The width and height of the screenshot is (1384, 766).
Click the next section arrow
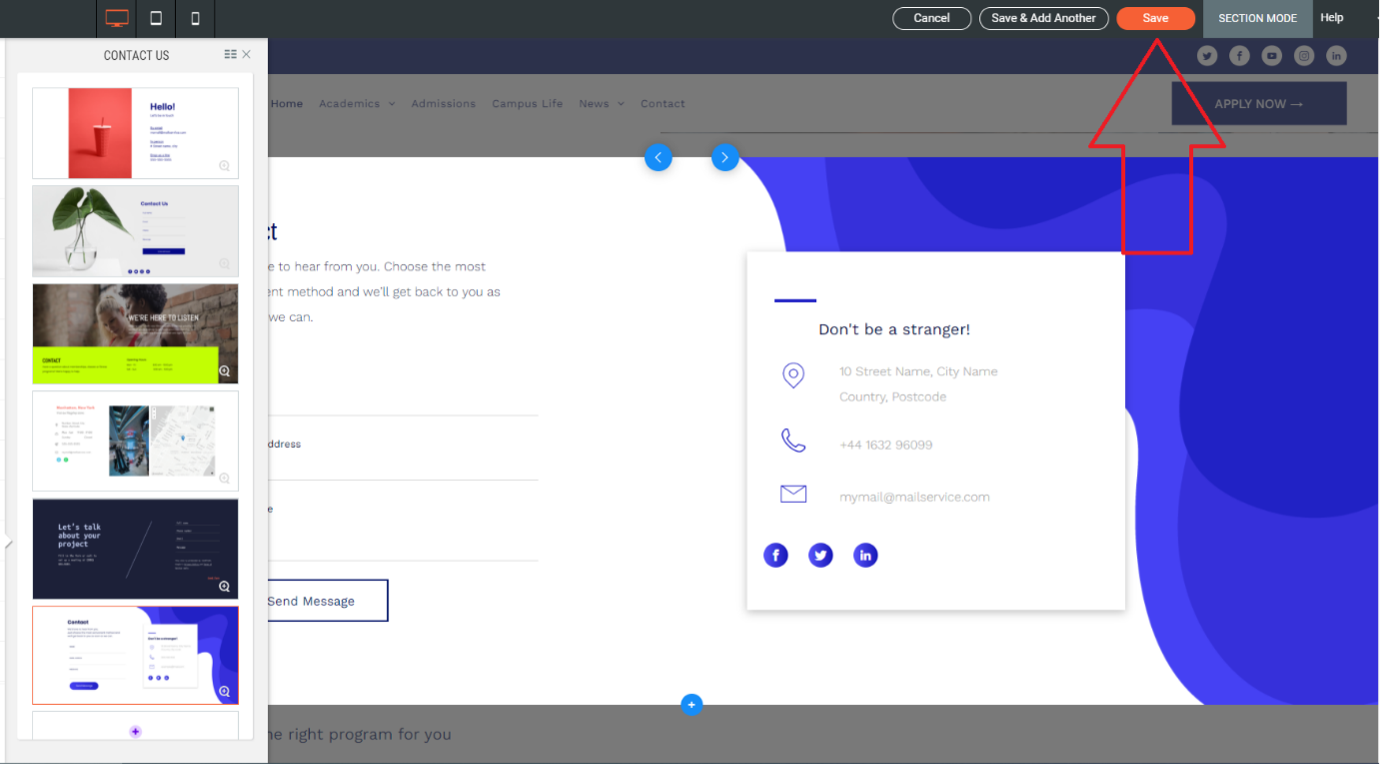tap(725, 157)
